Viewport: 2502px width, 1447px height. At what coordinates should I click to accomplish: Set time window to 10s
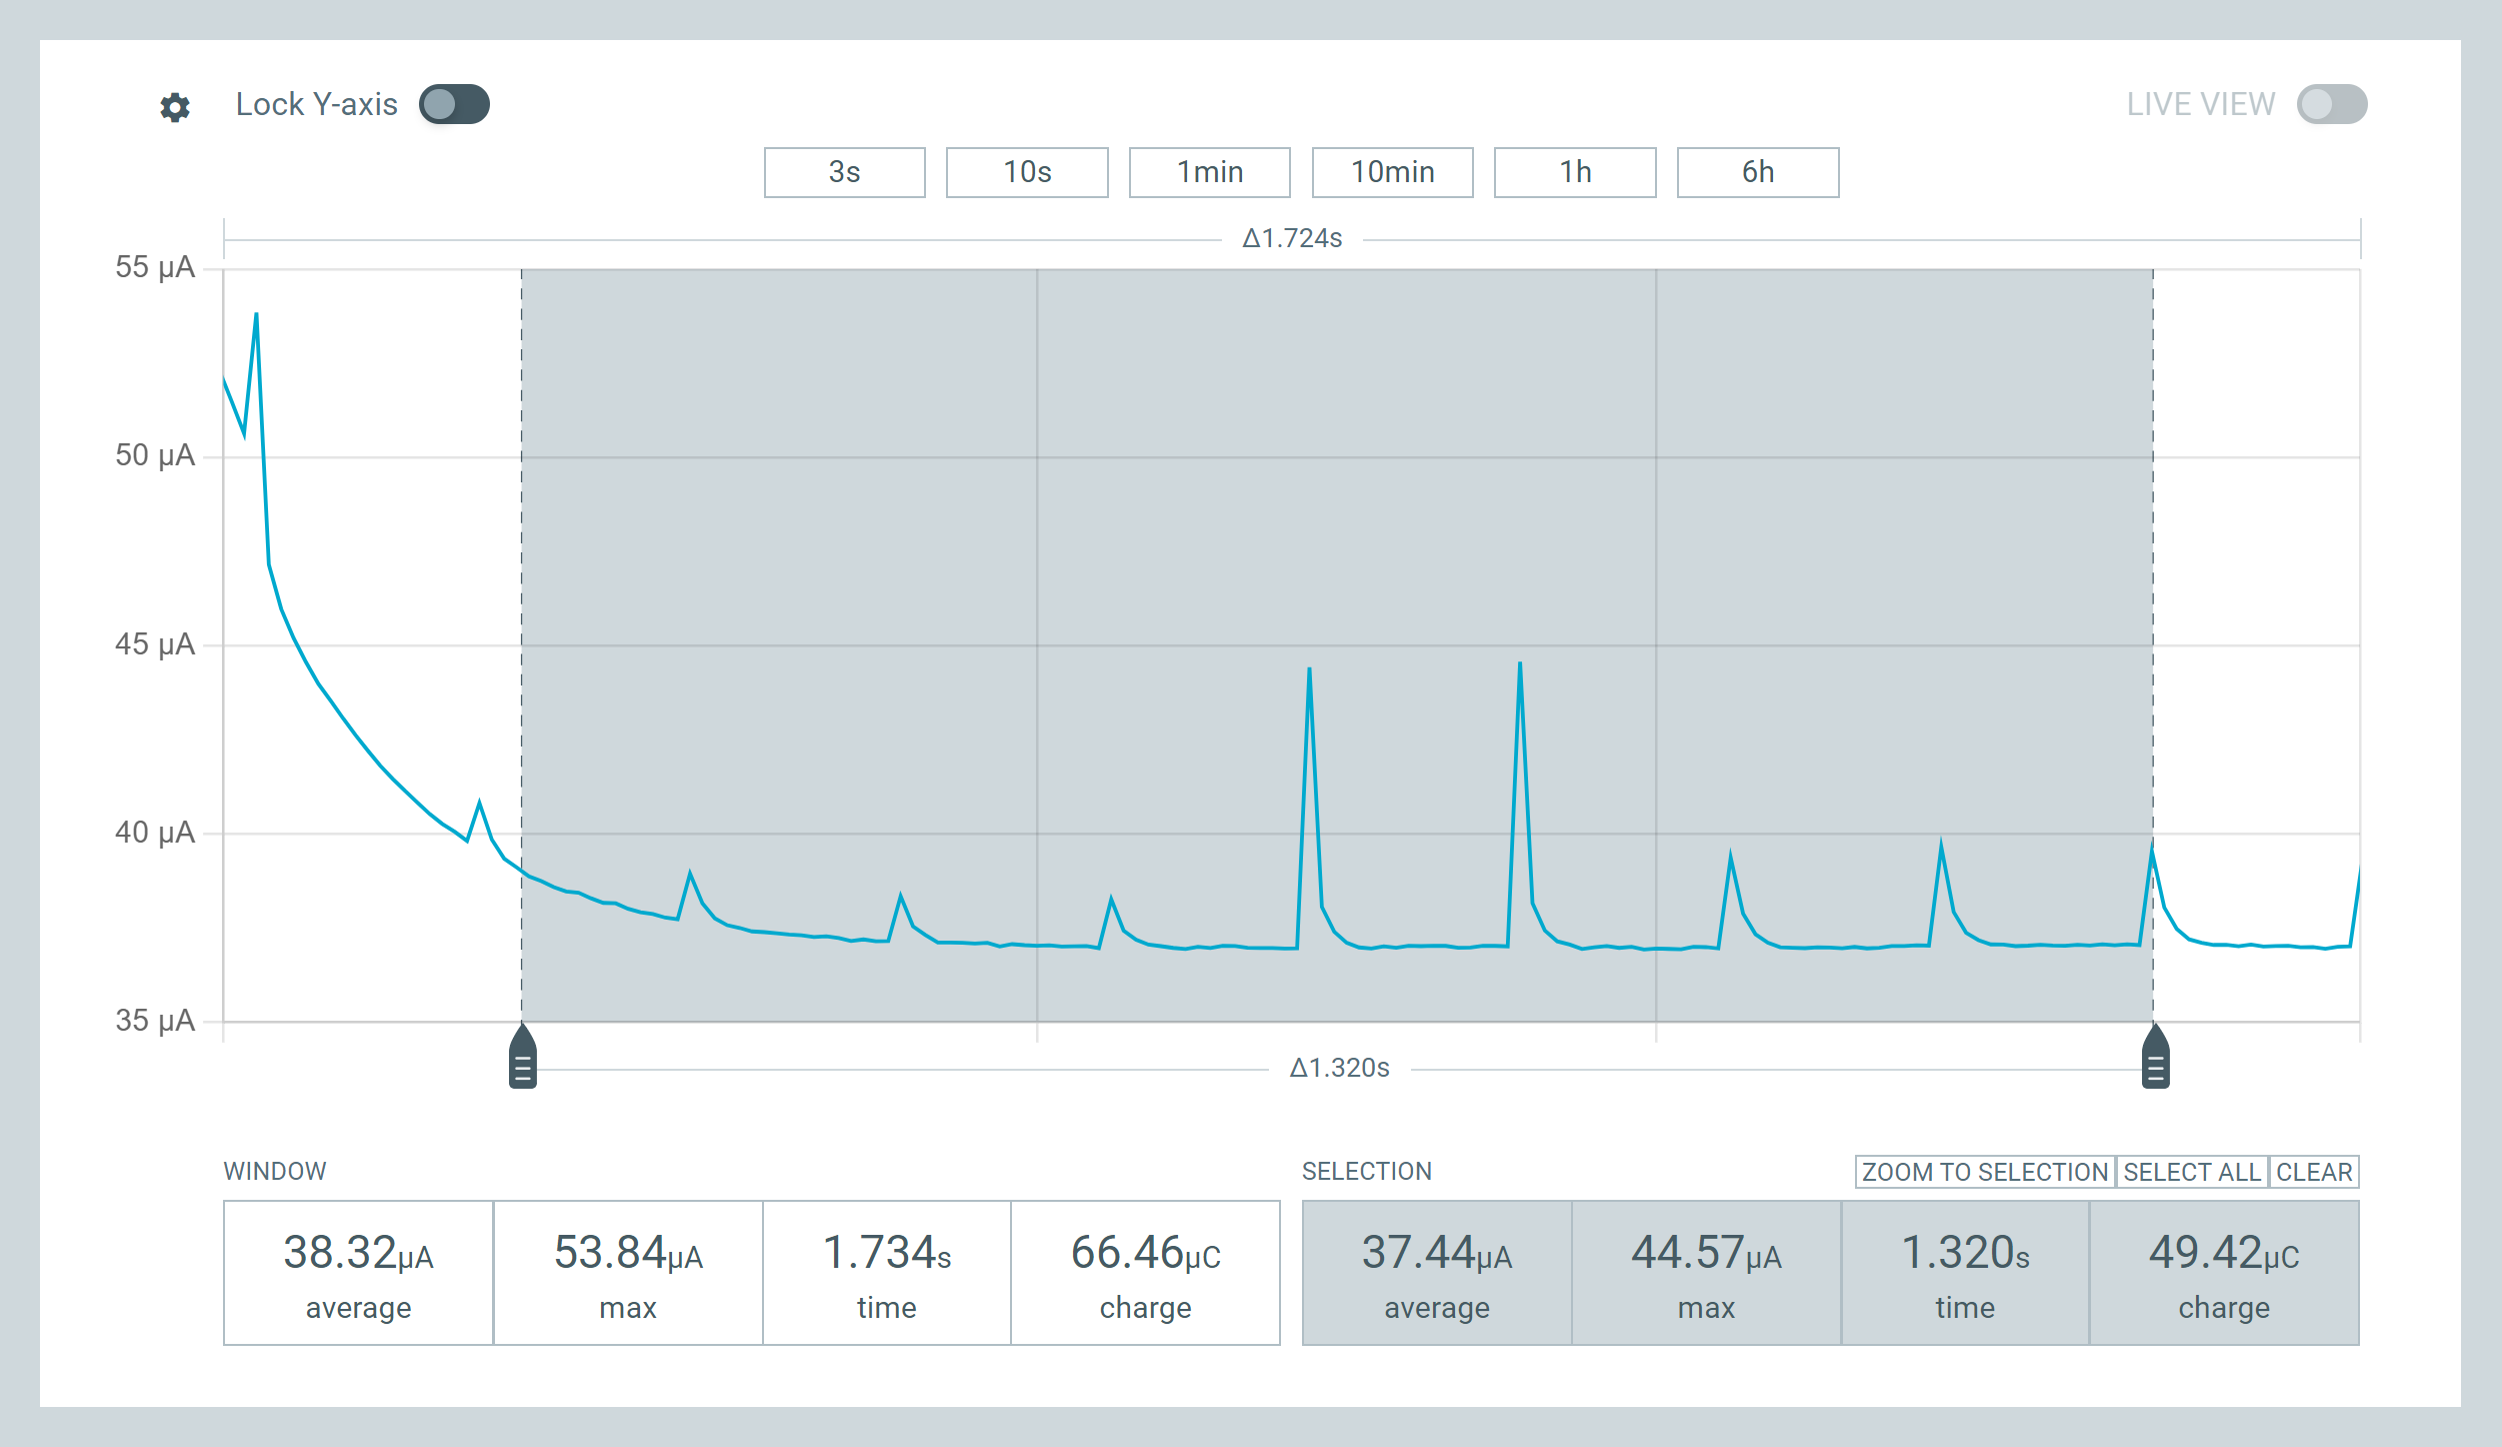1027,172
